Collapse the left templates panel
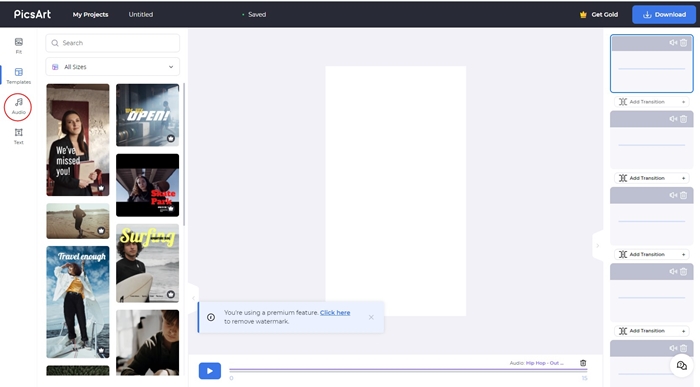The image size is (700, 387). [x=193, y=298]
